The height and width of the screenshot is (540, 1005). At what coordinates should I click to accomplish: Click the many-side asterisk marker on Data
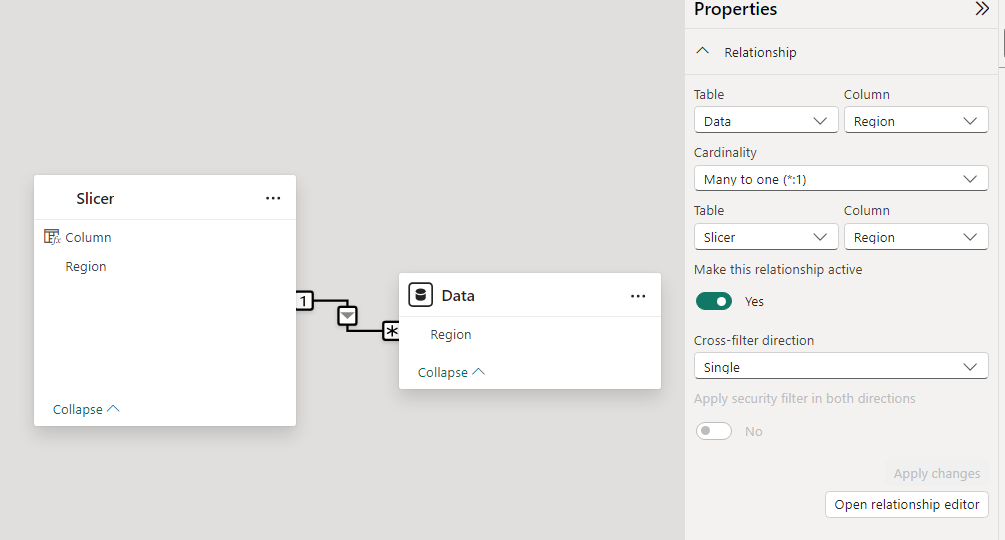[x=391, y=331]
